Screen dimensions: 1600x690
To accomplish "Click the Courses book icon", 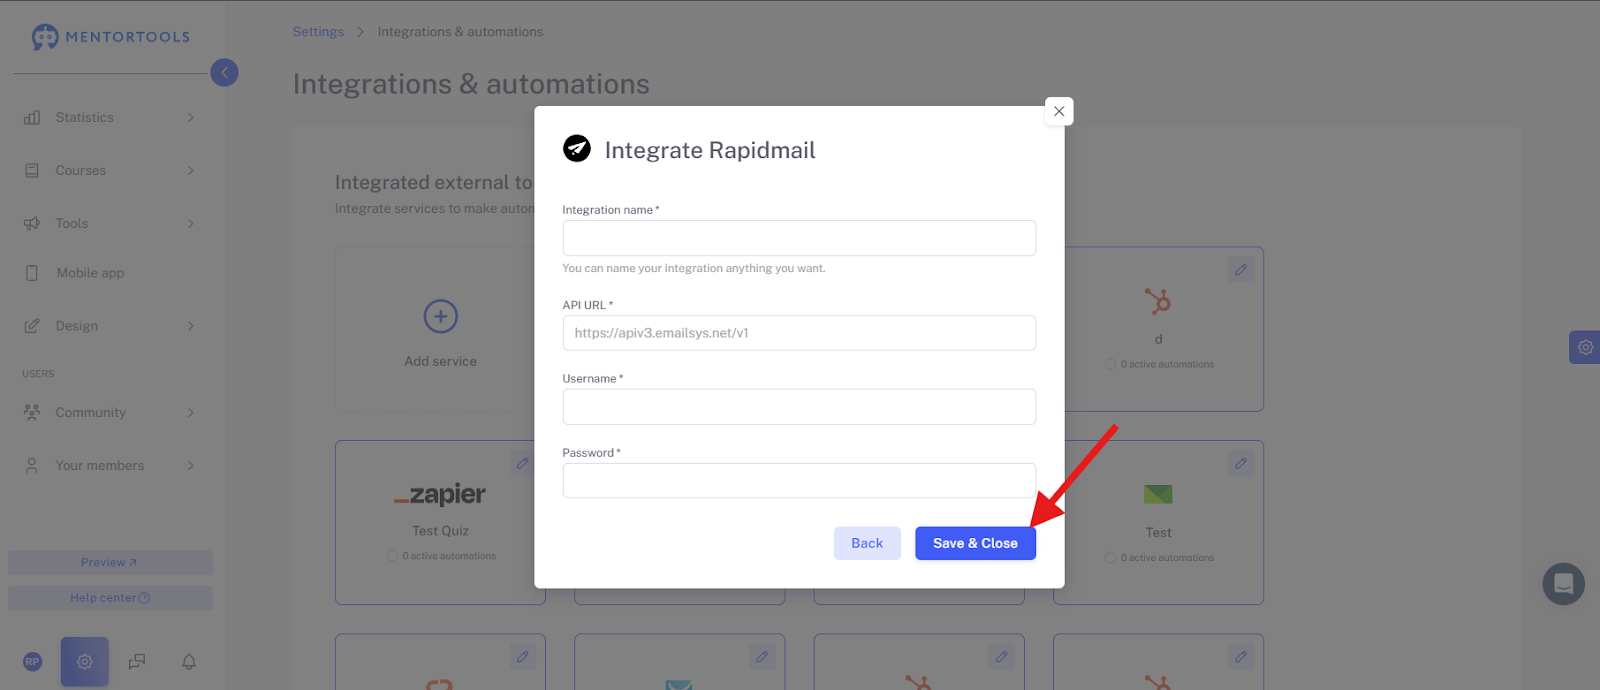I will pyautogui.click(x=32, y=171).
